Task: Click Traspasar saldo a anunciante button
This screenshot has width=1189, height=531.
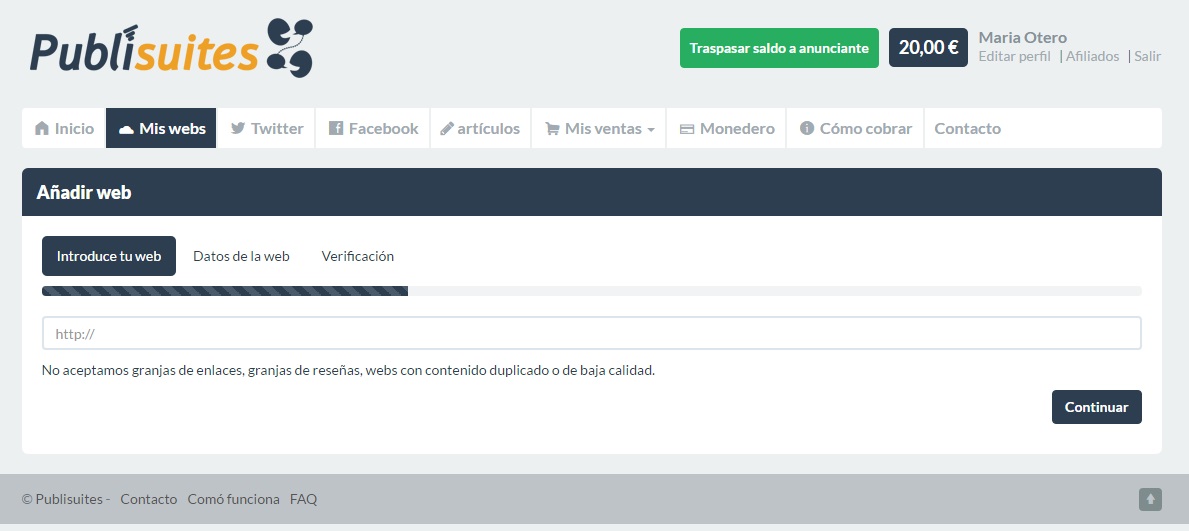Action: click(x=779, y=48)
